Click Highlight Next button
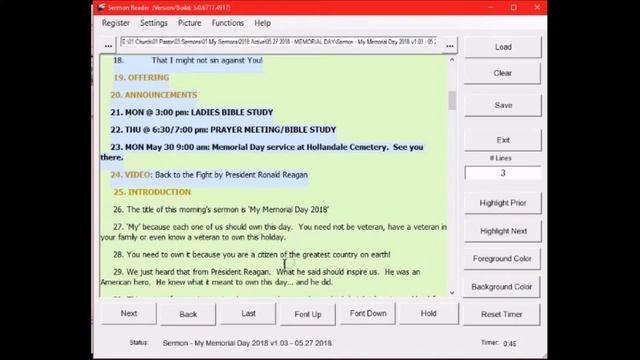Image resolution: width=640 pixels, height=360 pixels. click(503, 231)
